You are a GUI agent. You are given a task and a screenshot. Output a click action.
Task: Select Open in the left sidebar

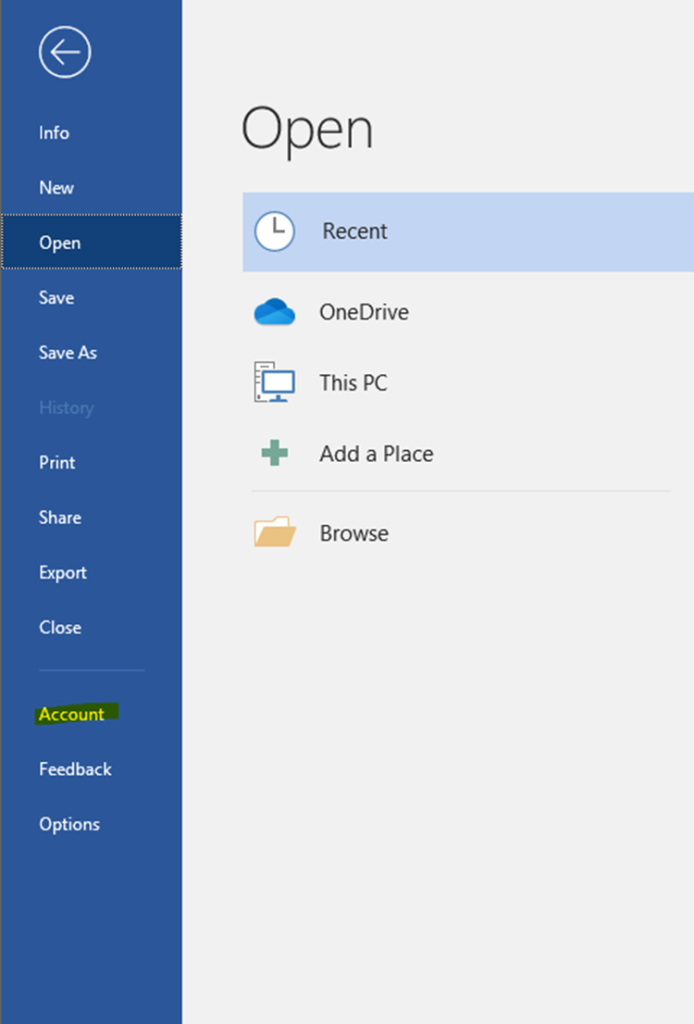(x=60, y=243)
